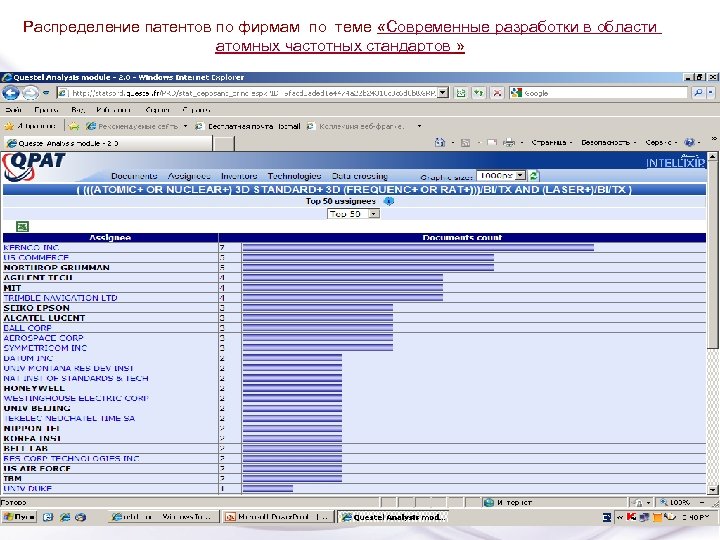The image size is (720, 540).
Task: Click the green refresh icon beside graphic size
Action: click(533, 176)
